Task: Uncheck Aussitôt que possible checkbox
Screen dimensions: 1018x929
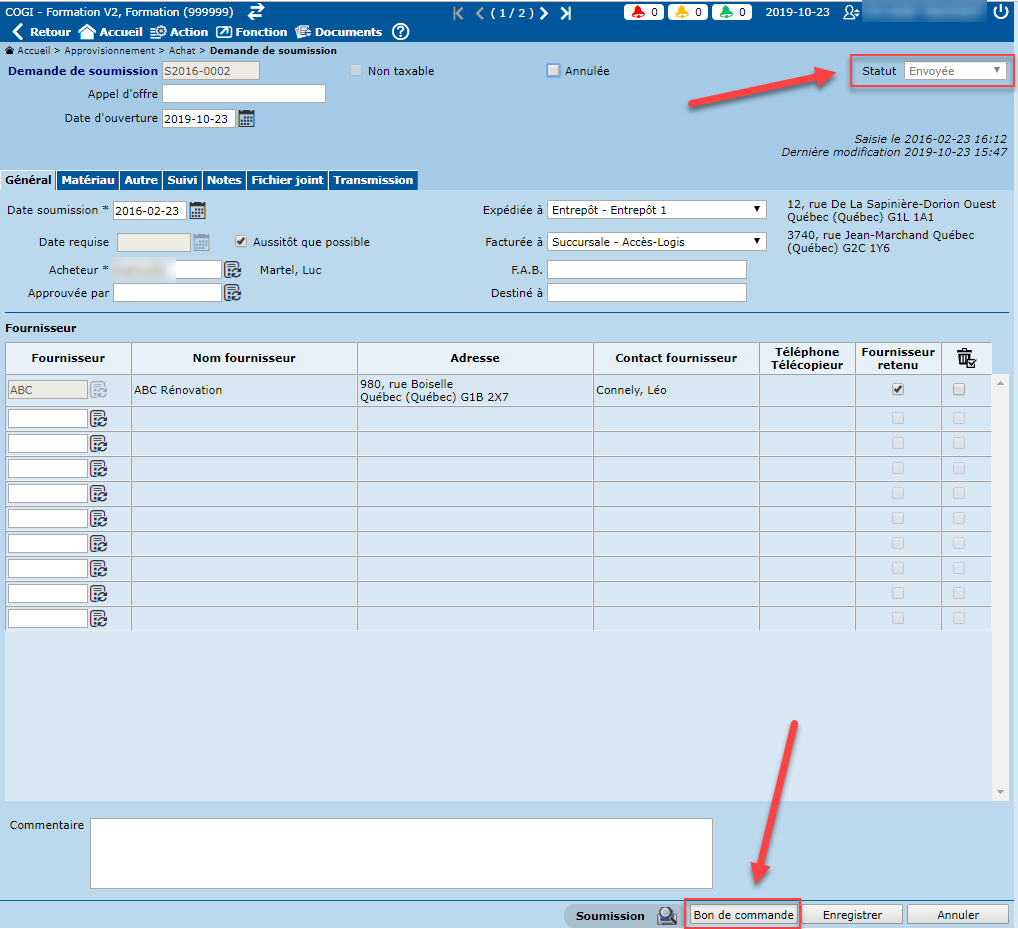Action: point(241,242)
